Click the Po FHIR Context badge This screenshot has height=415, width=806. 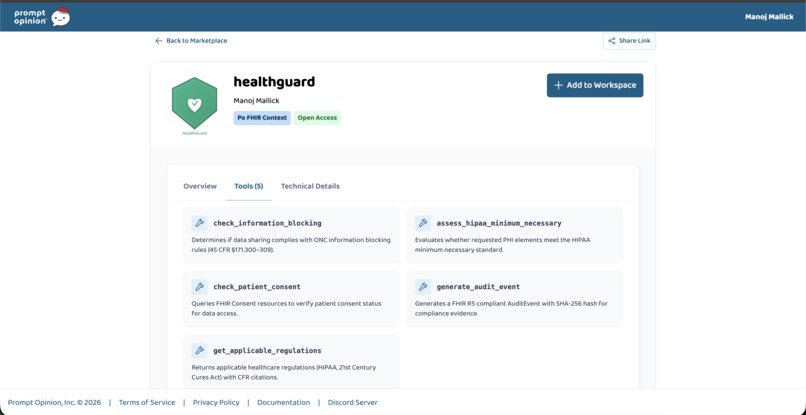262,118
